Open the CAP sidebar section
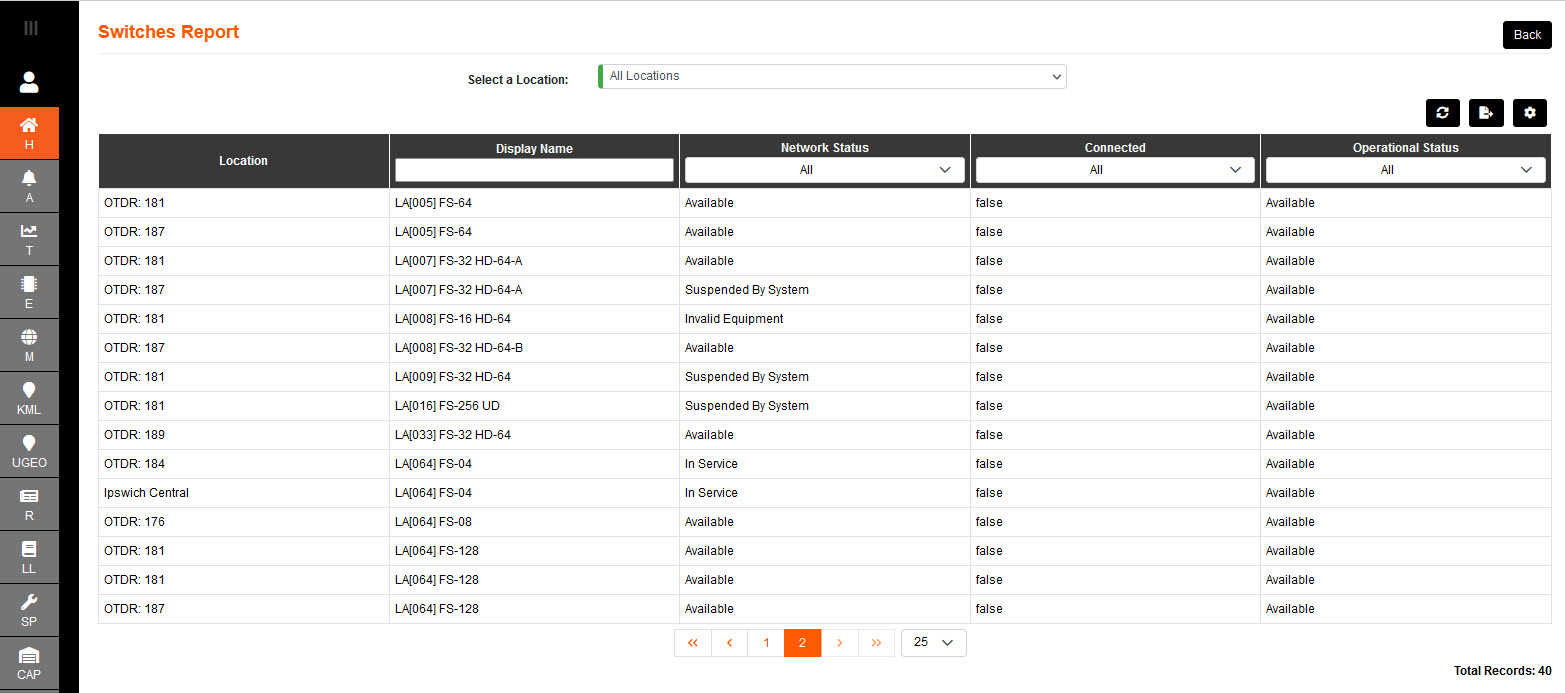Viewport: 1565px width, 693px height. [29, 662]
